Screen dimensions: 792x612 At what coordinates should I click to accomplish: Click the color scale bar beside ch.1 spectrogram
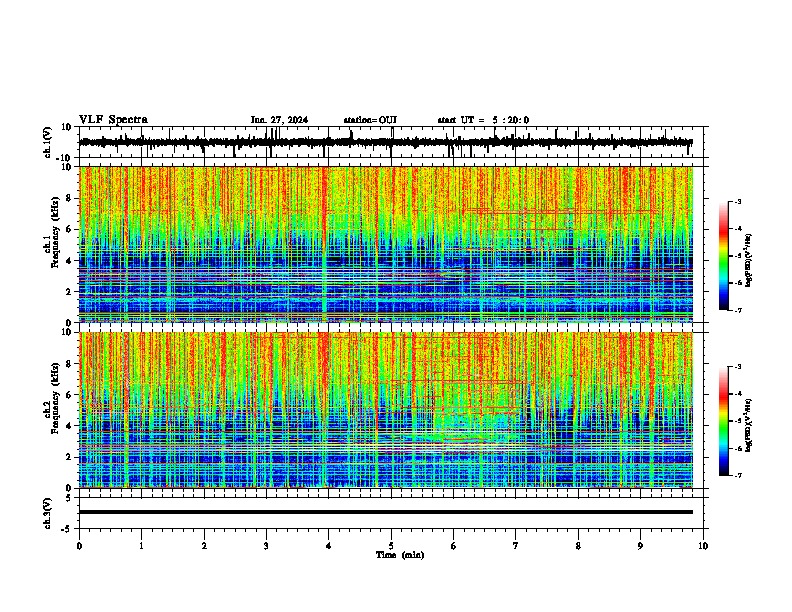tap(724, 256)
